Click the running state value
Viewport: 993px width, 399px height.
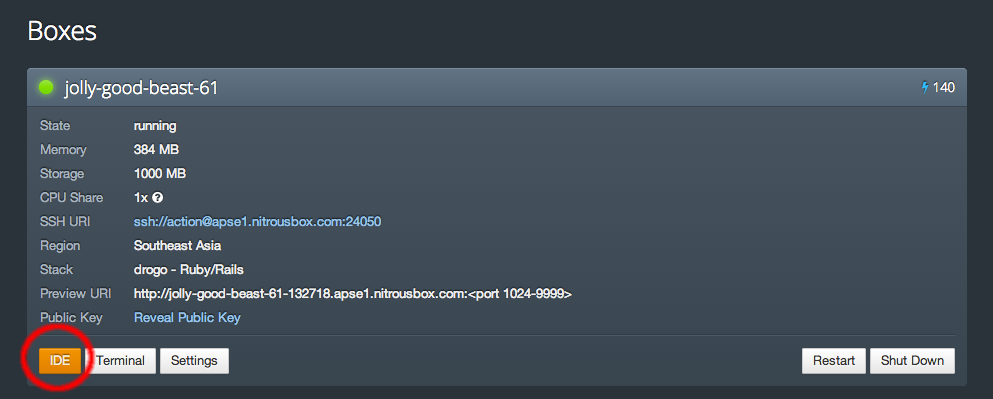tap(155, 126)
